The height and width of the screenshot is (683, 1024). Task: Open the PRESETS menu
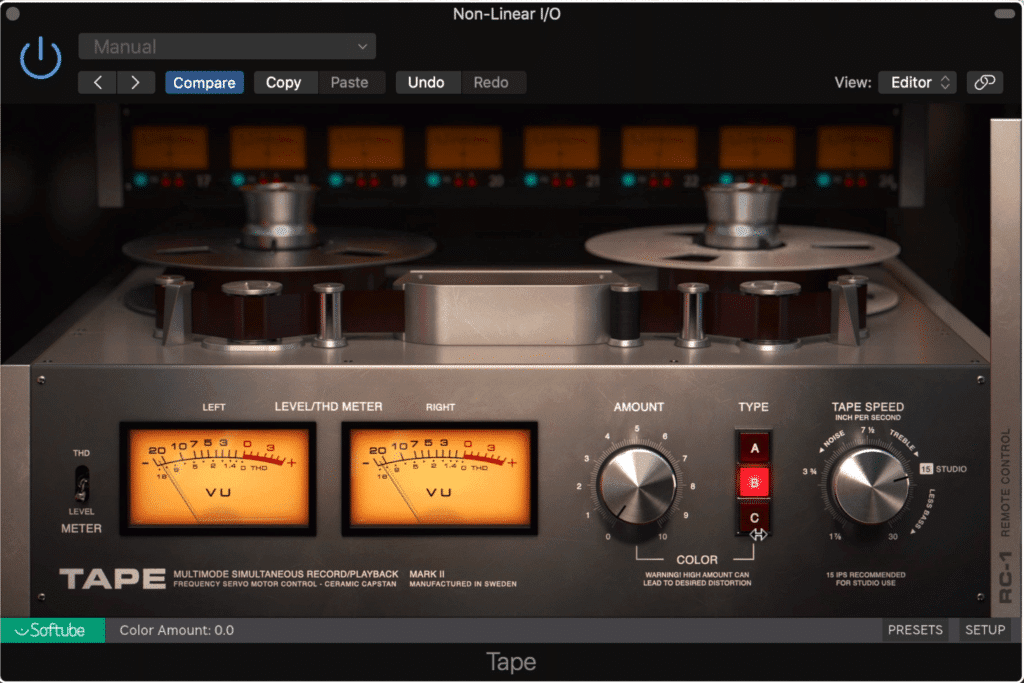pyautogui.click(x=915, y=630)
